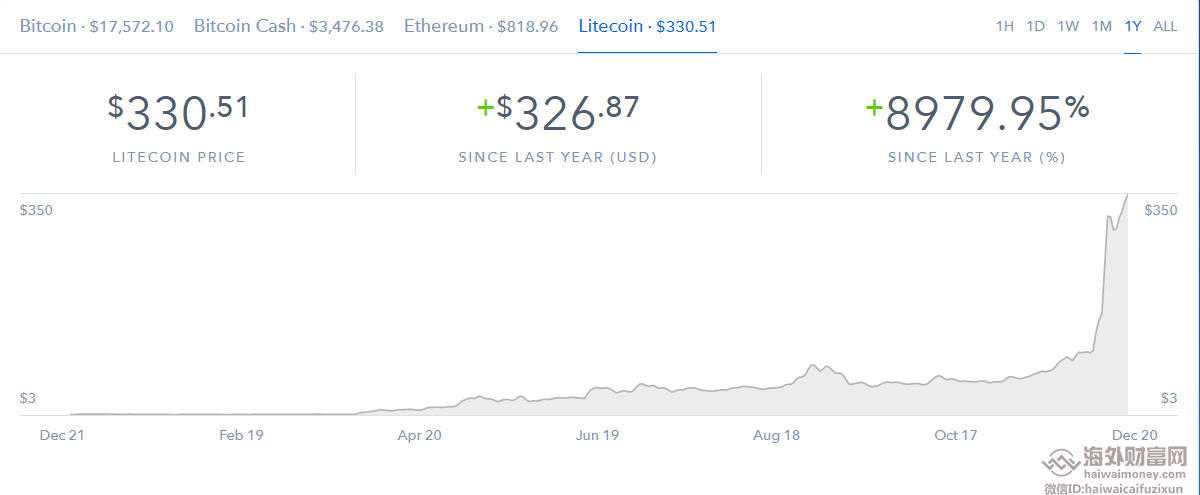Select the Ethereum price tab
The height and width of the screenshot is (495, 1200).
click(480, 26)
